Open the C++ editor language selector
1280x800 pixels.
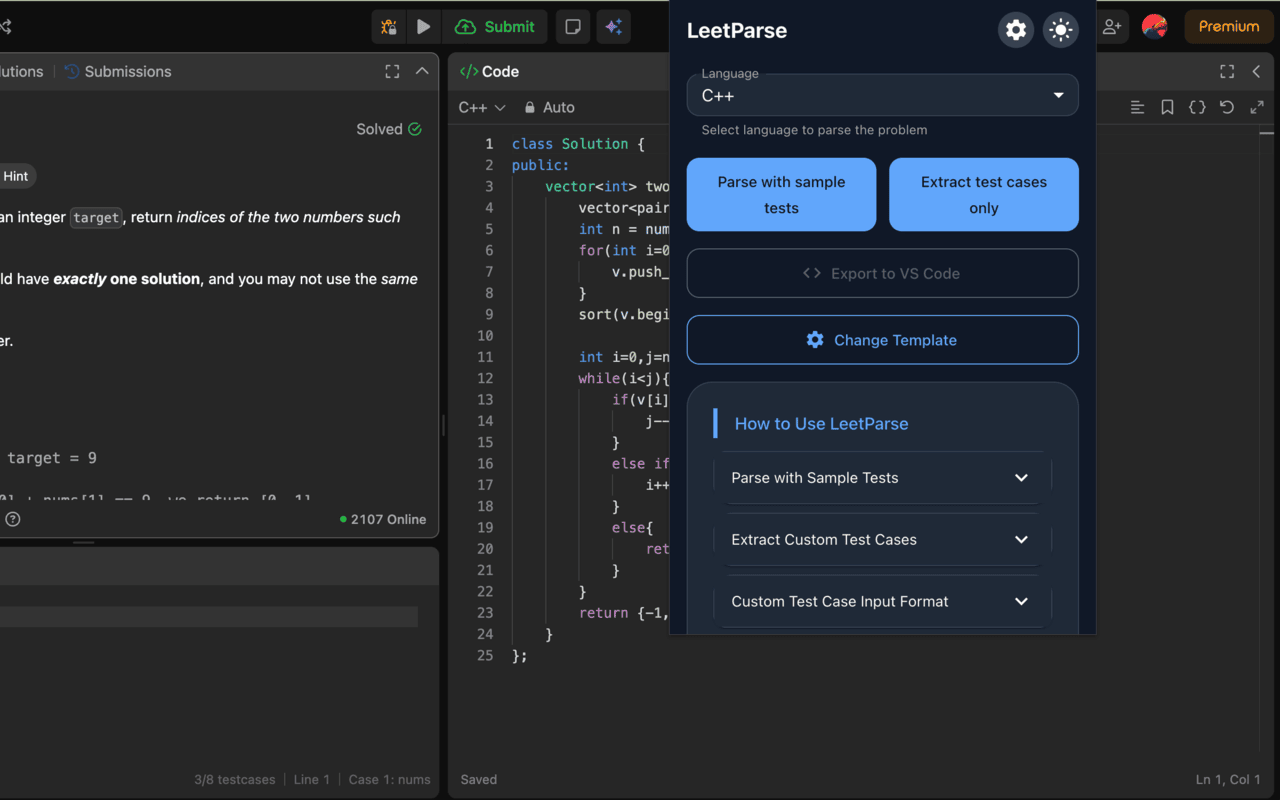pos(481,107)
